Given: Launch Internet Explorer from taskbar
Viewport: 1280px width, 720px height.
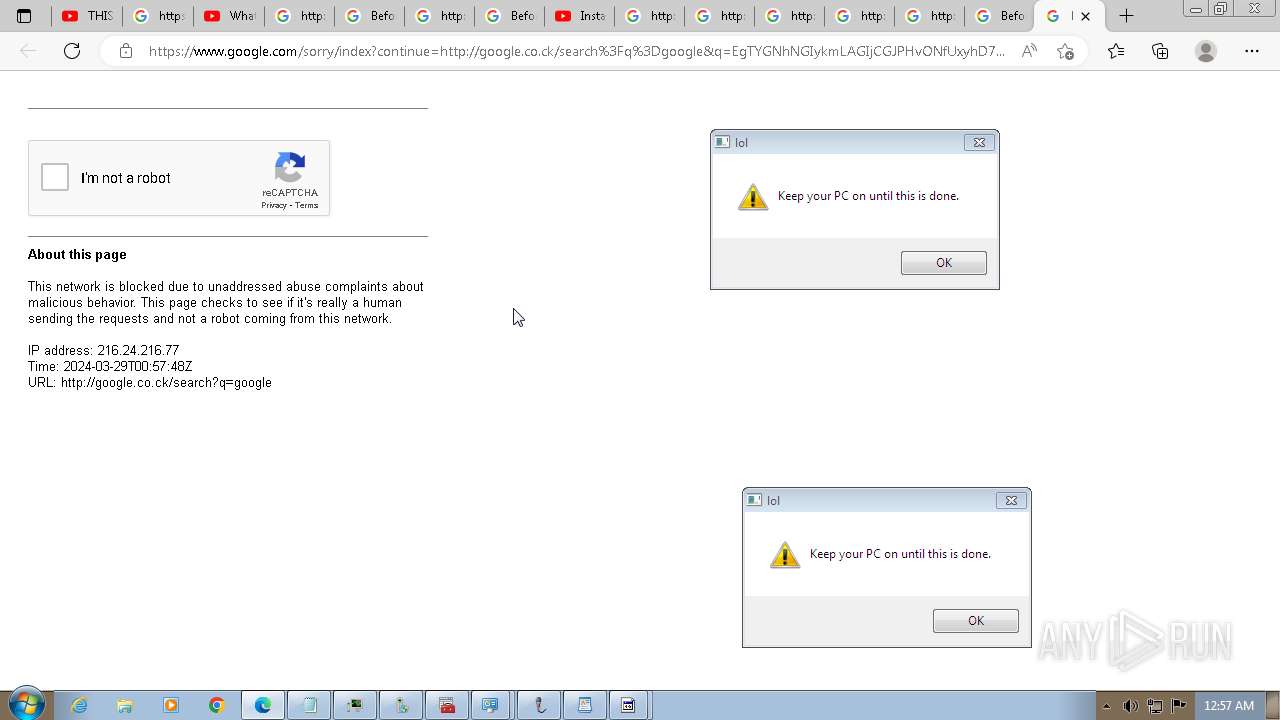Looking at the screenshot, I should pyautogui.click(x=79, y=705).
